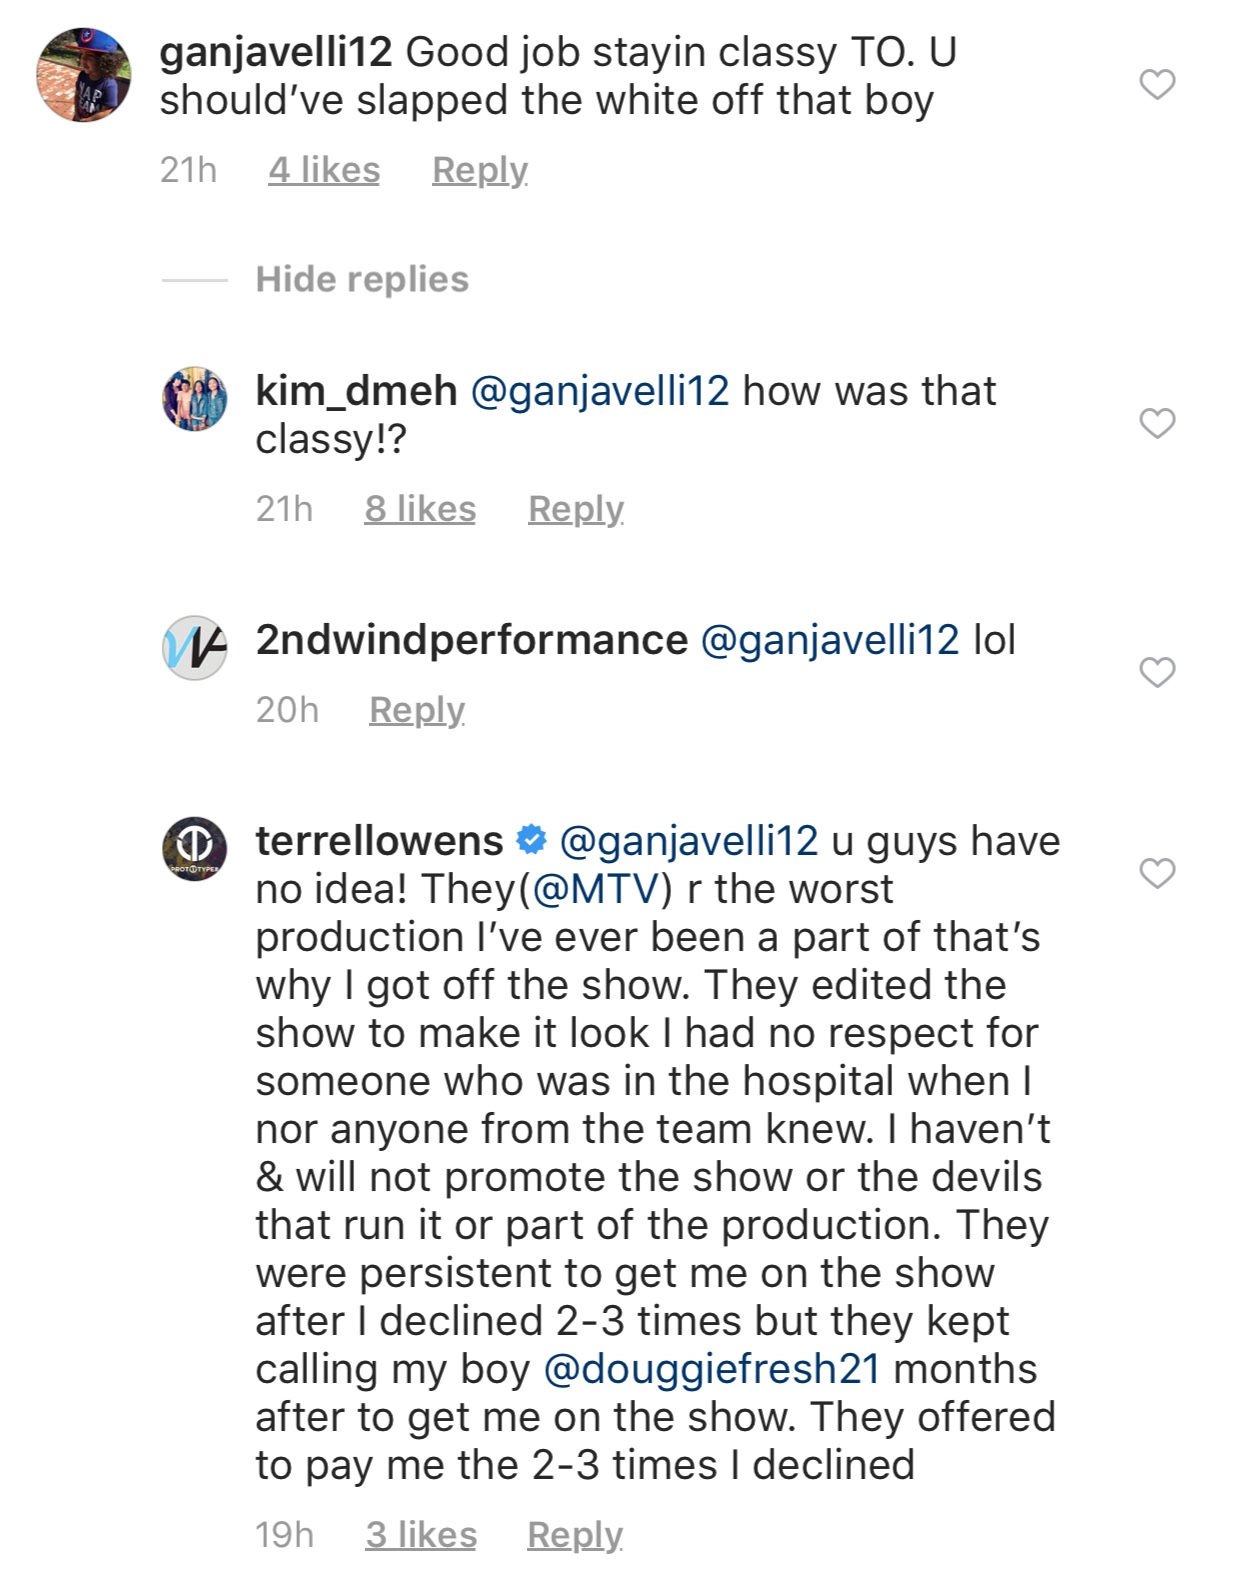Open terrellowens username link
The image size is (1242, 1579).
pyautogui.click(x=379, y=841)
